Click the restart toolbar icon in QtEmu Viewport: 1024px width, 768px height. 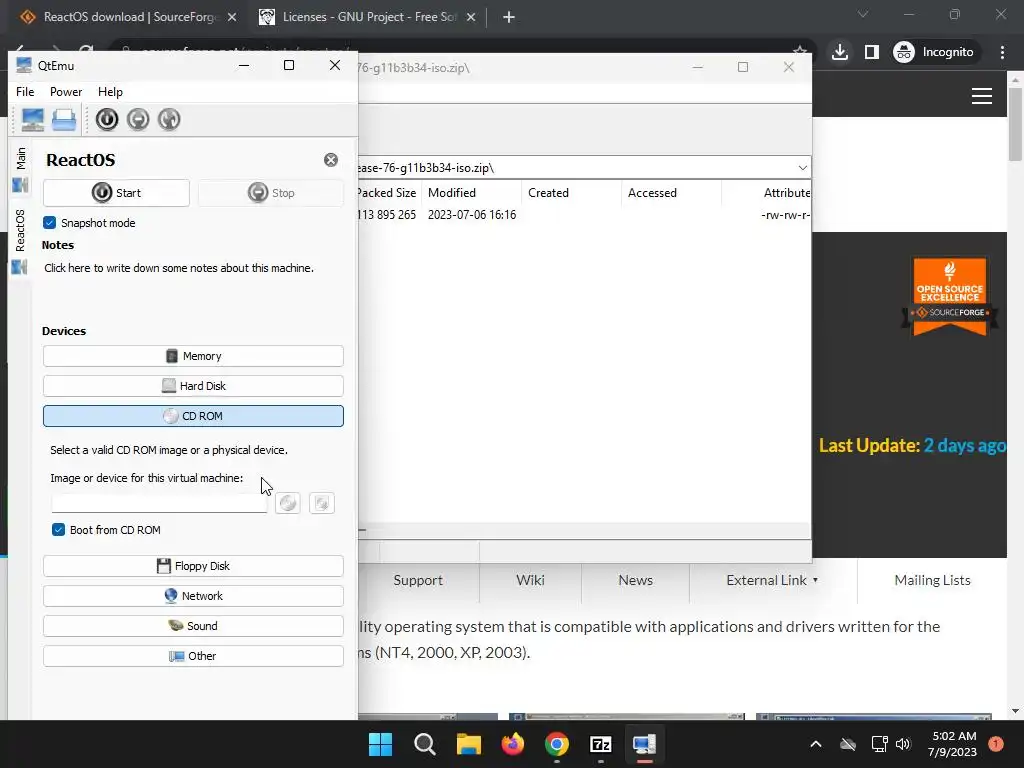coord(169,120)
